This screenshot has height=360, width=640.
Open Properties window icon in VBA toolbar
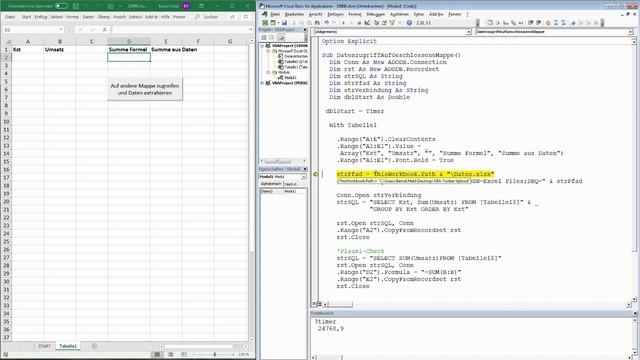click(384, 23)
